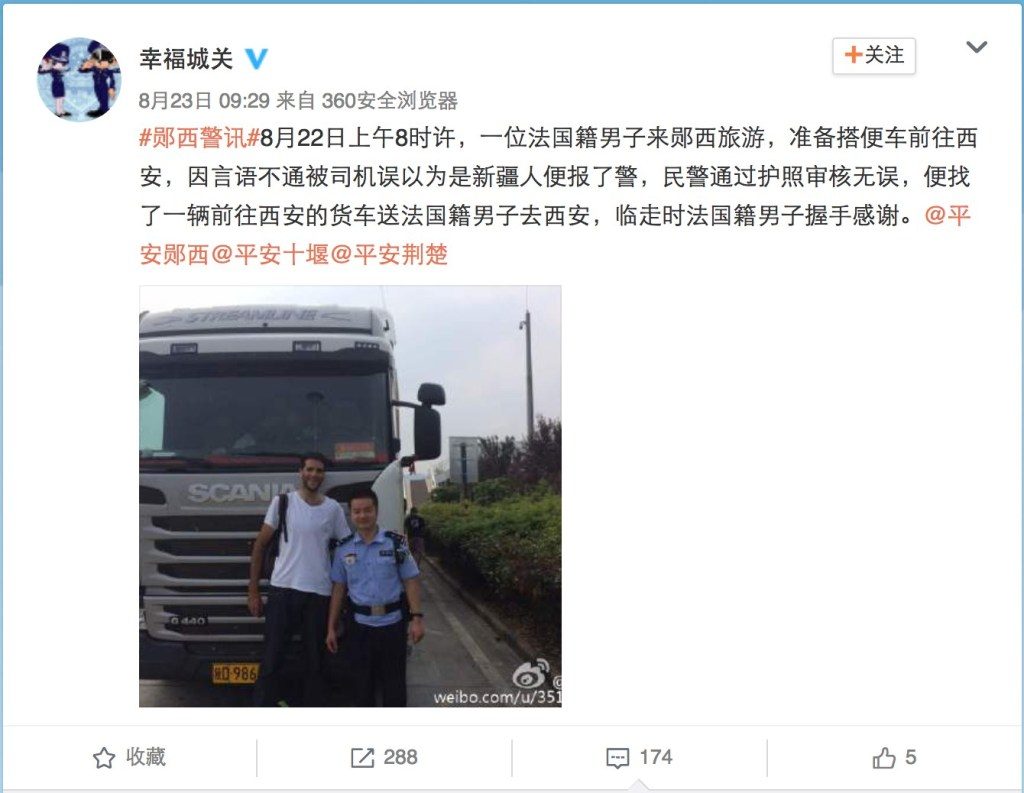Image resolution: width=1024 pixels, height=793 pixels.
Task: Click the star 收藏 favorite icon
Action: (104, 758)
